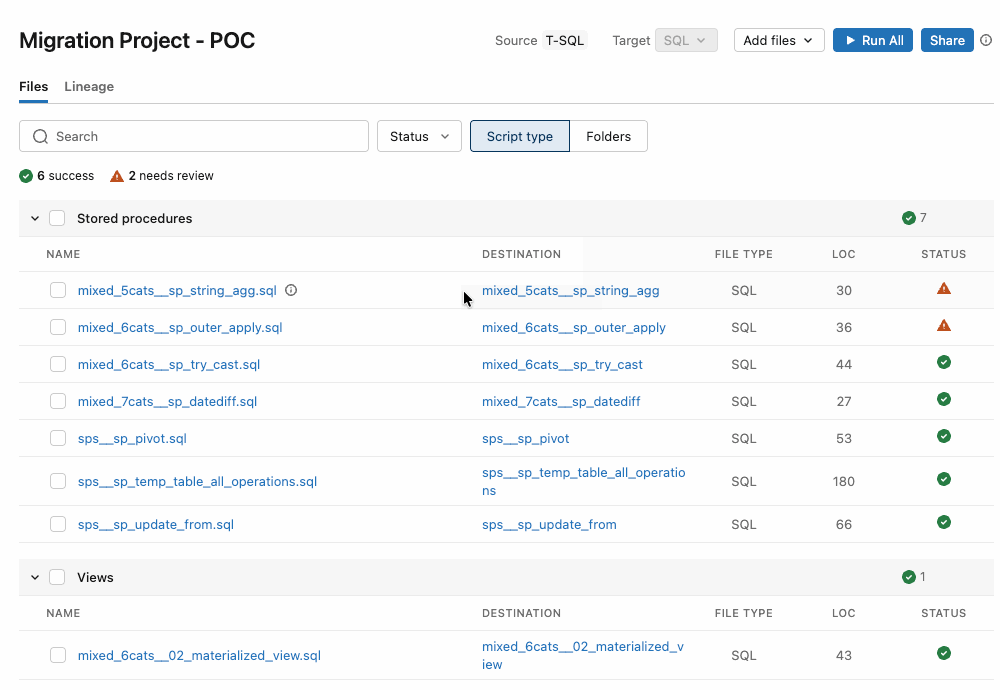Open file sps__sp_temp_table_all_operations.sql
Screen dimensions: 1000x690
(x=197, y=481)
